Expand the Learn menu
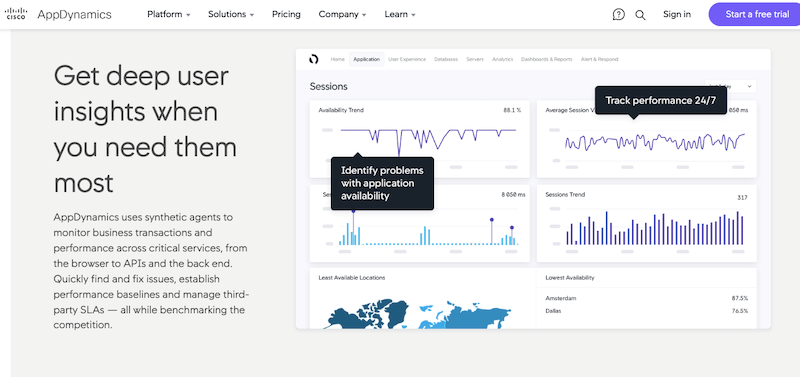 point(400,14)
